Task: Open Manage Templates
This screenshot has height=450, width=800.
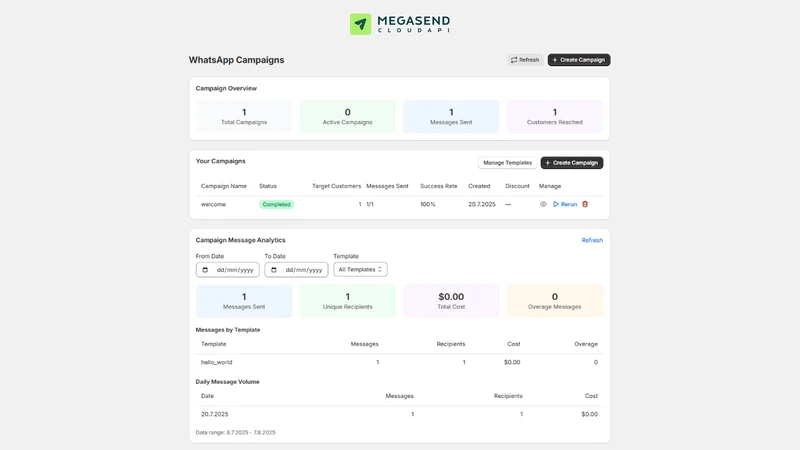Action: [x=507, y=163]
